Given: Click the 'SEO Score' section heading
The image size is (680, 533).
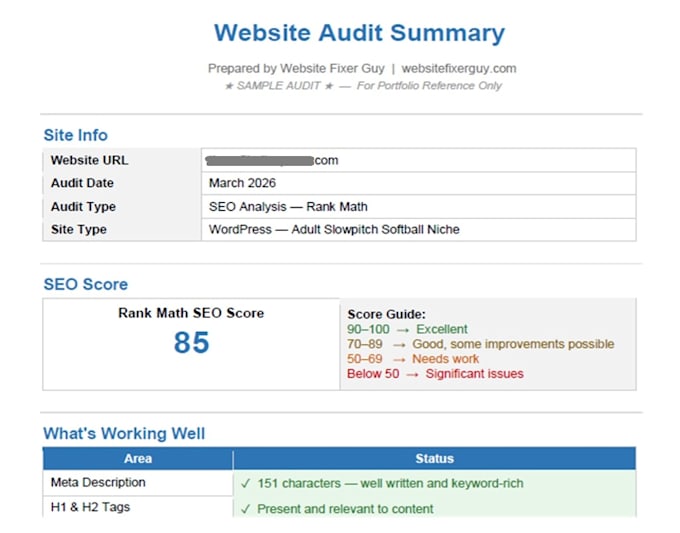Looking at the screenshot, I should tap(85, 284).
